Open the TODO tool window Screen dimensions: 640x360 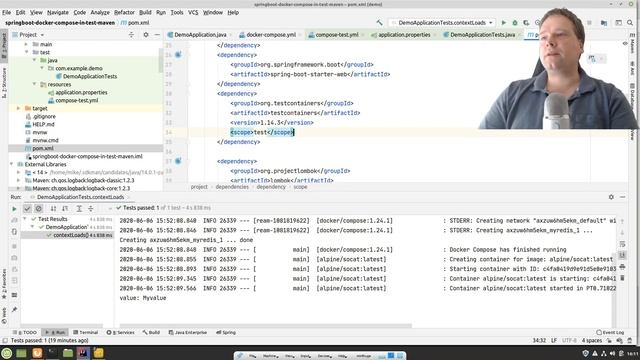(25, 333)
